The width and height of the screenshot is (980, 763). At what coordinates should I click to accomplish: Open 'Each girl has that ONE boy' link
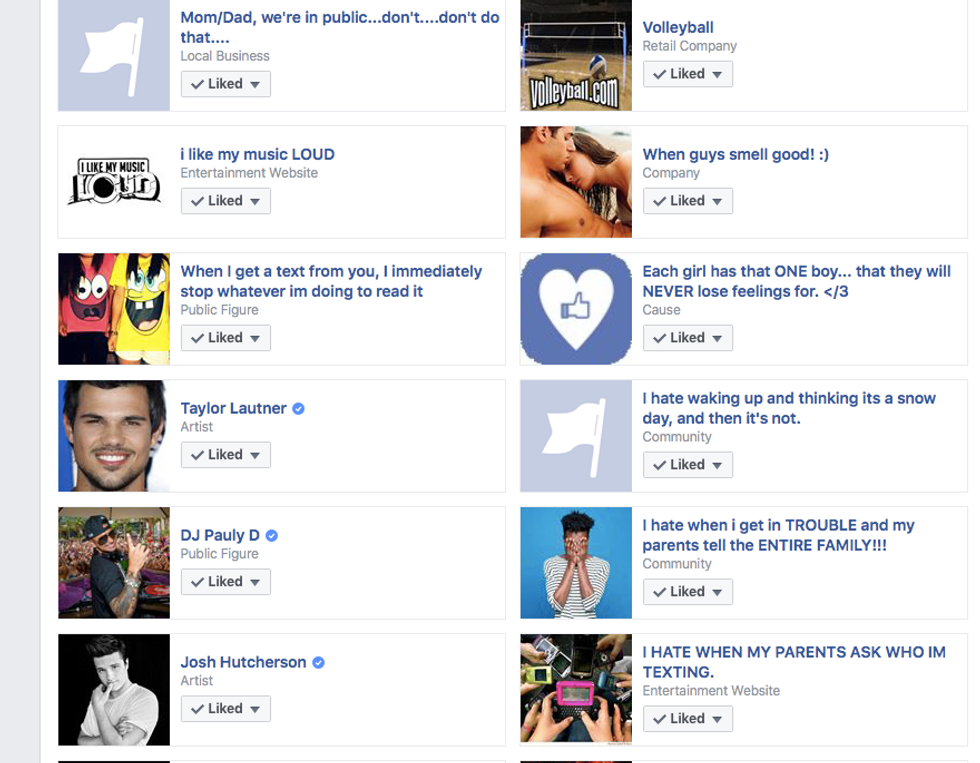796,281
